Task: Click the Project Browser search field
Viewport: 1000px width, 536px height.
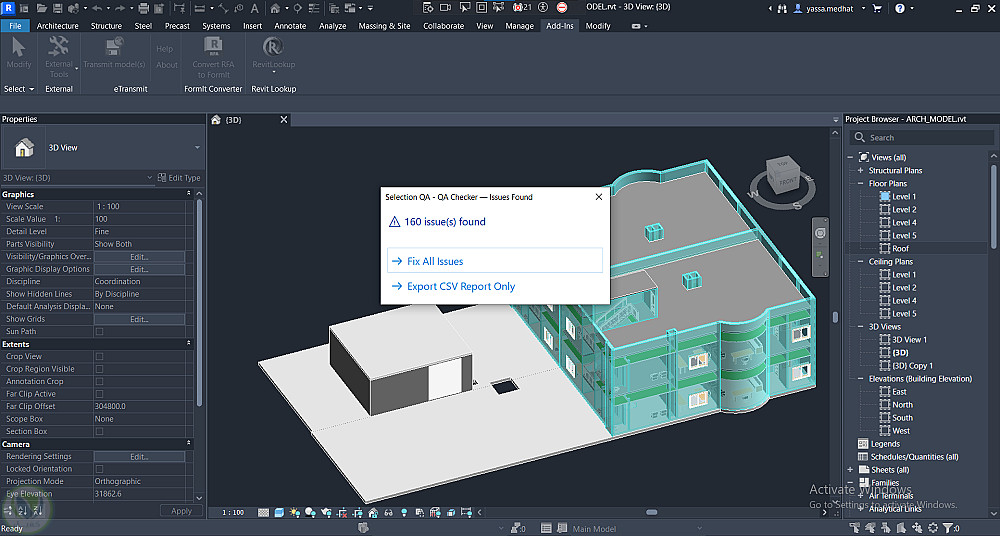Action: 920,138
